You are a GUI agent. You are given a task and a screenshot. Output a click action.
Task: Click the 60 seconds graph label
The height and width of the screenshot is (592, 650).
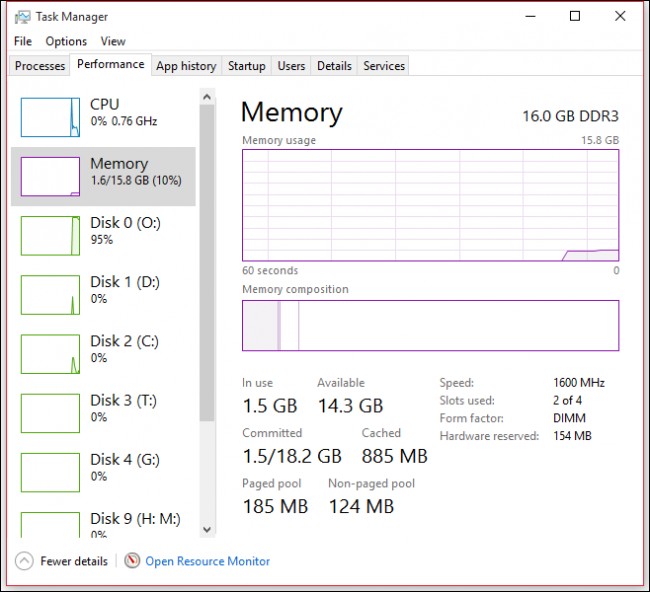(x=270, y=271)
